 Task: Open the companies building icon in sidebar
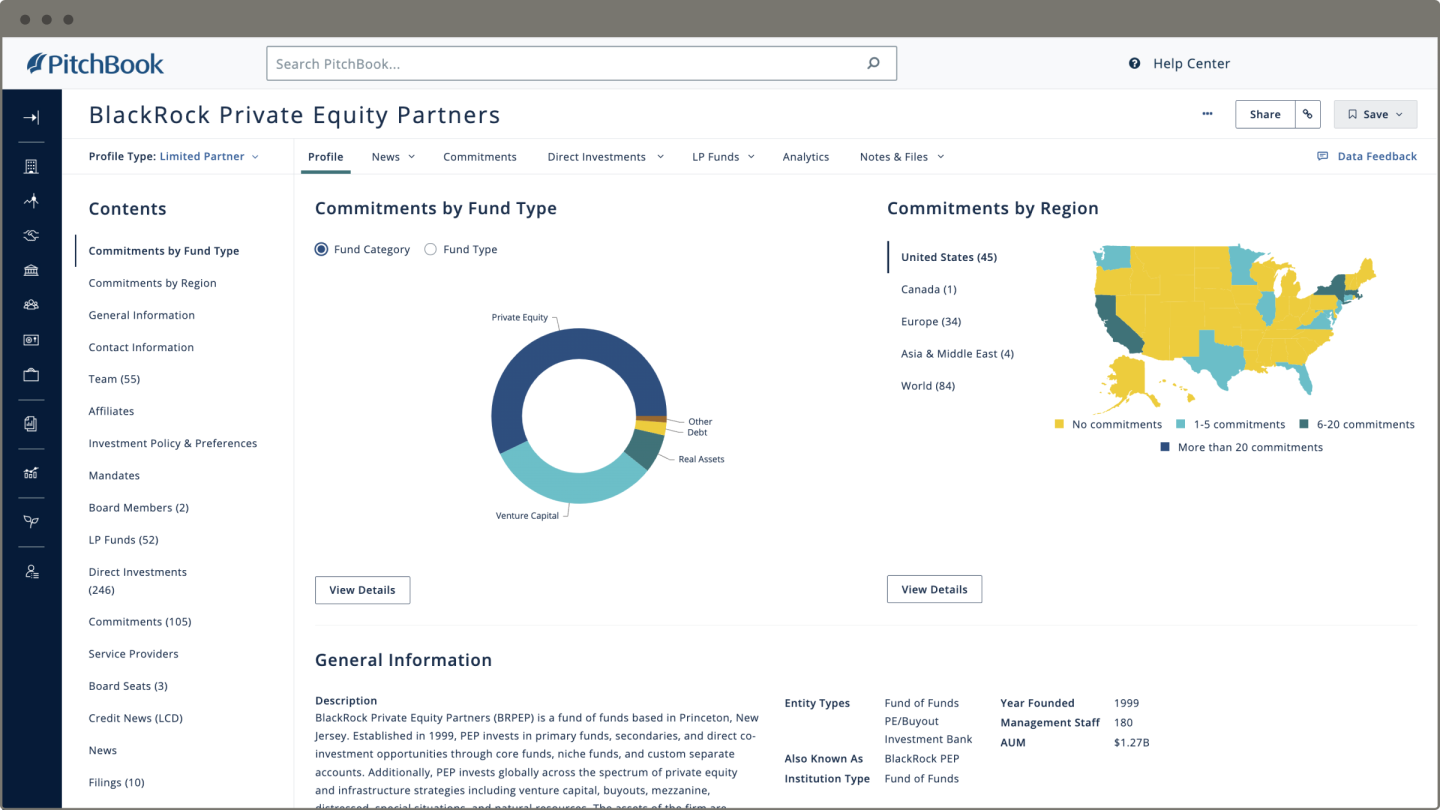(31, 167)
